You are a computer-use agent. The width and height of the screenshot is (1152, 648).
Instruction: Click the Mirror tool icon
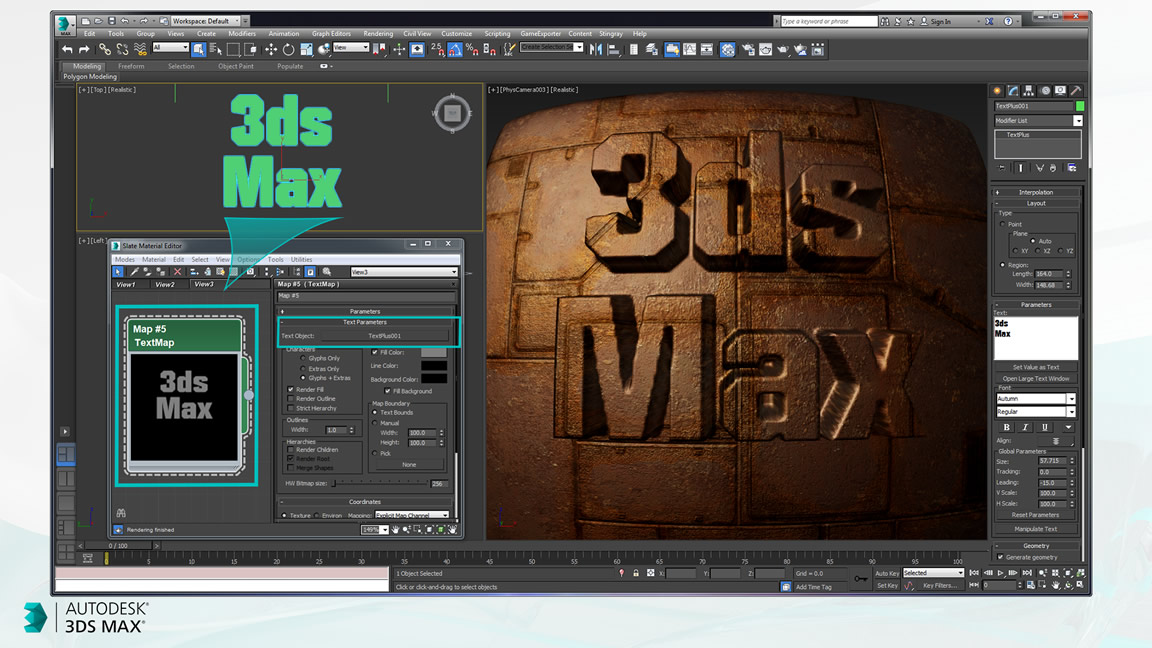point(595,49)
